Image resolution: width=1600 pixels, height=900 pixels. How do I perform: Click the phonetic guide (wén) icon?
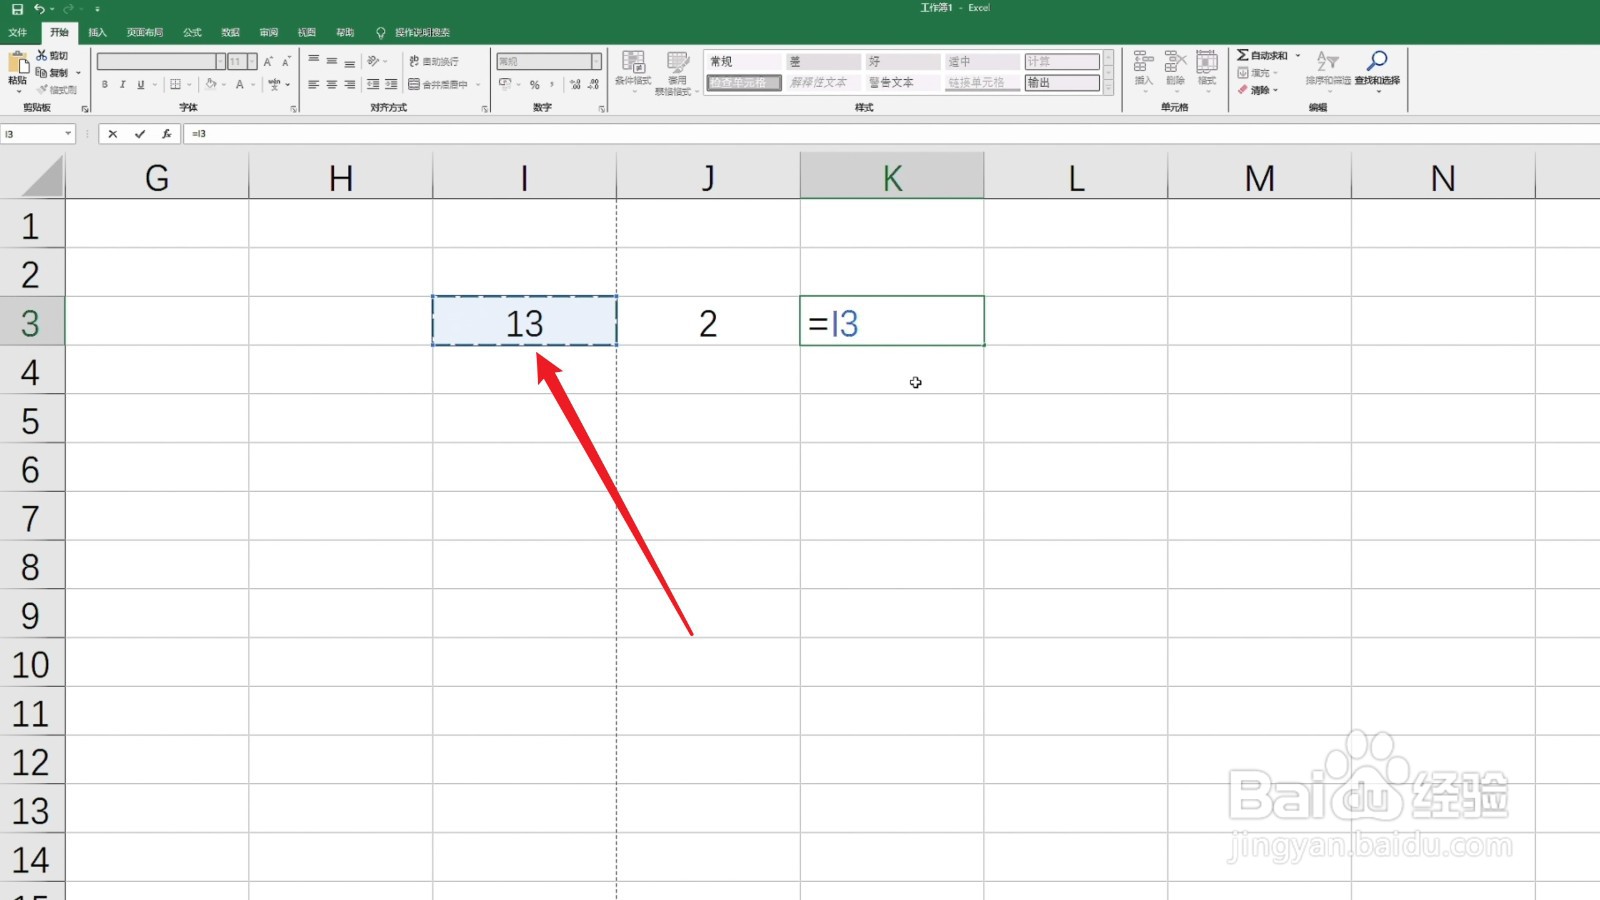pyautogui.click(x=274, y=84)
